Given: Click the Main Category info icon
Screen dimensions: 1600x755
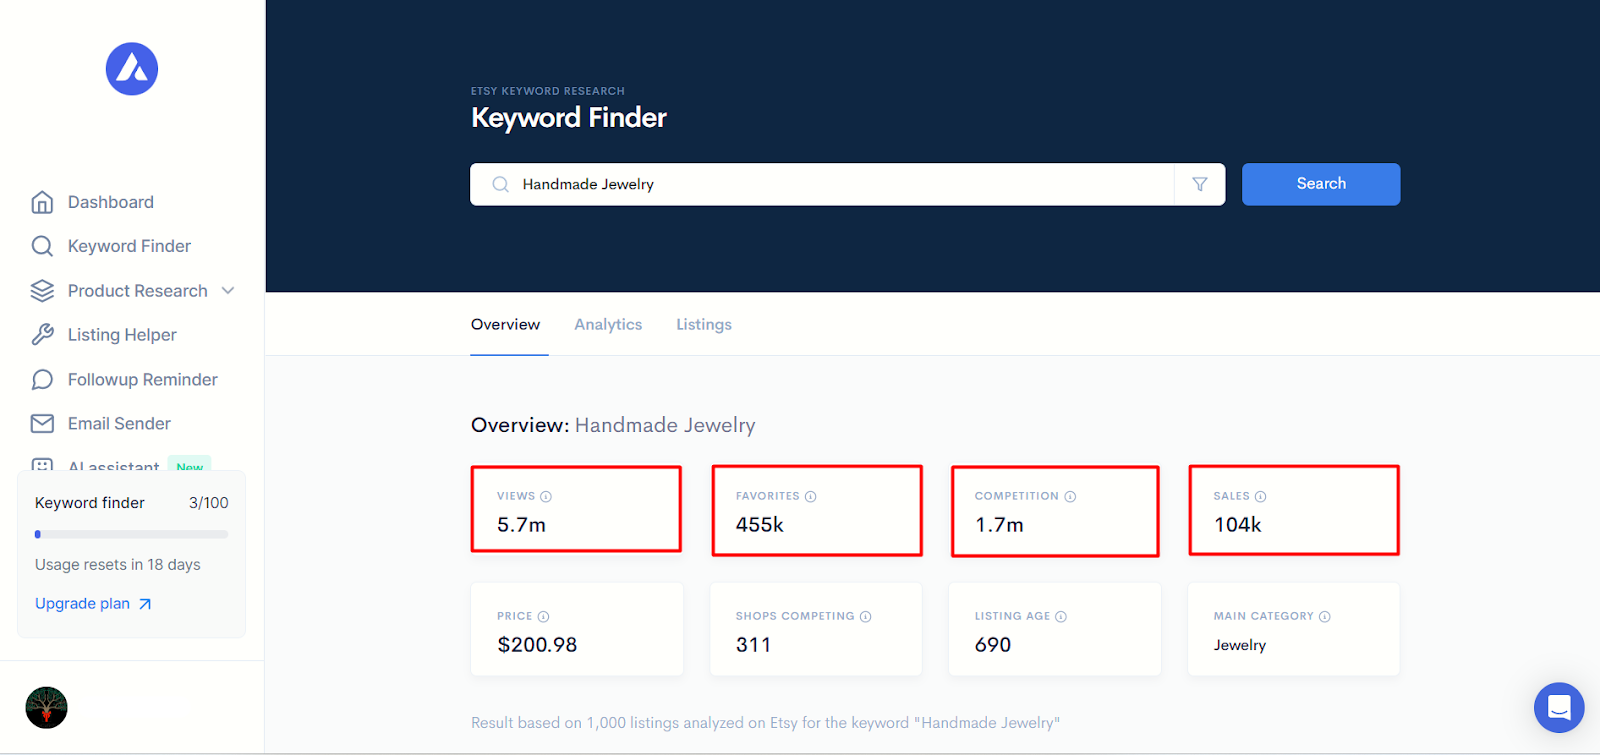Looking at the screenshot, I should click(x=1325, y=617).
